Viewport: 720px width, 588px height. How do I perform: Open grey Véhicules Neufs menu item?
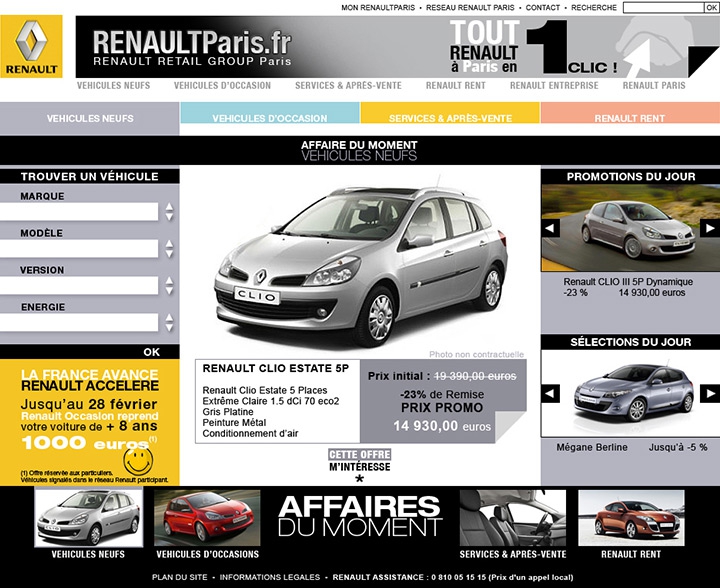[113, 85]
